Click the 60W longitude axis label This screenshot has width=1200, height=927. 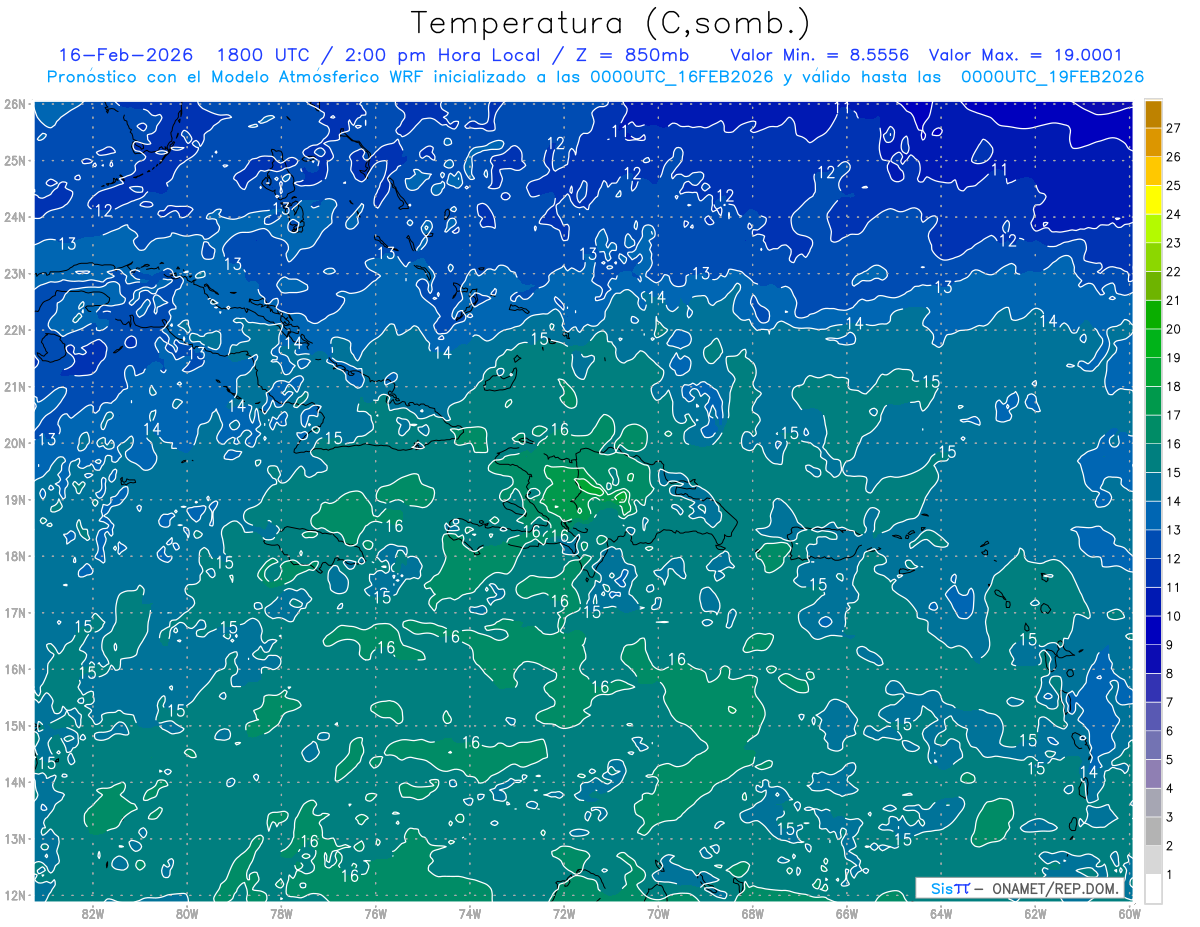tap(1129, 913)
